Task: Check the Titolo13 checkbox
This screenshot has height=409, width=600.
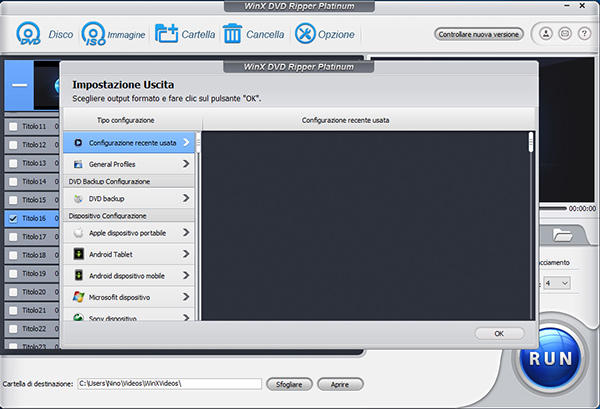Action: [x=13, y=163]
